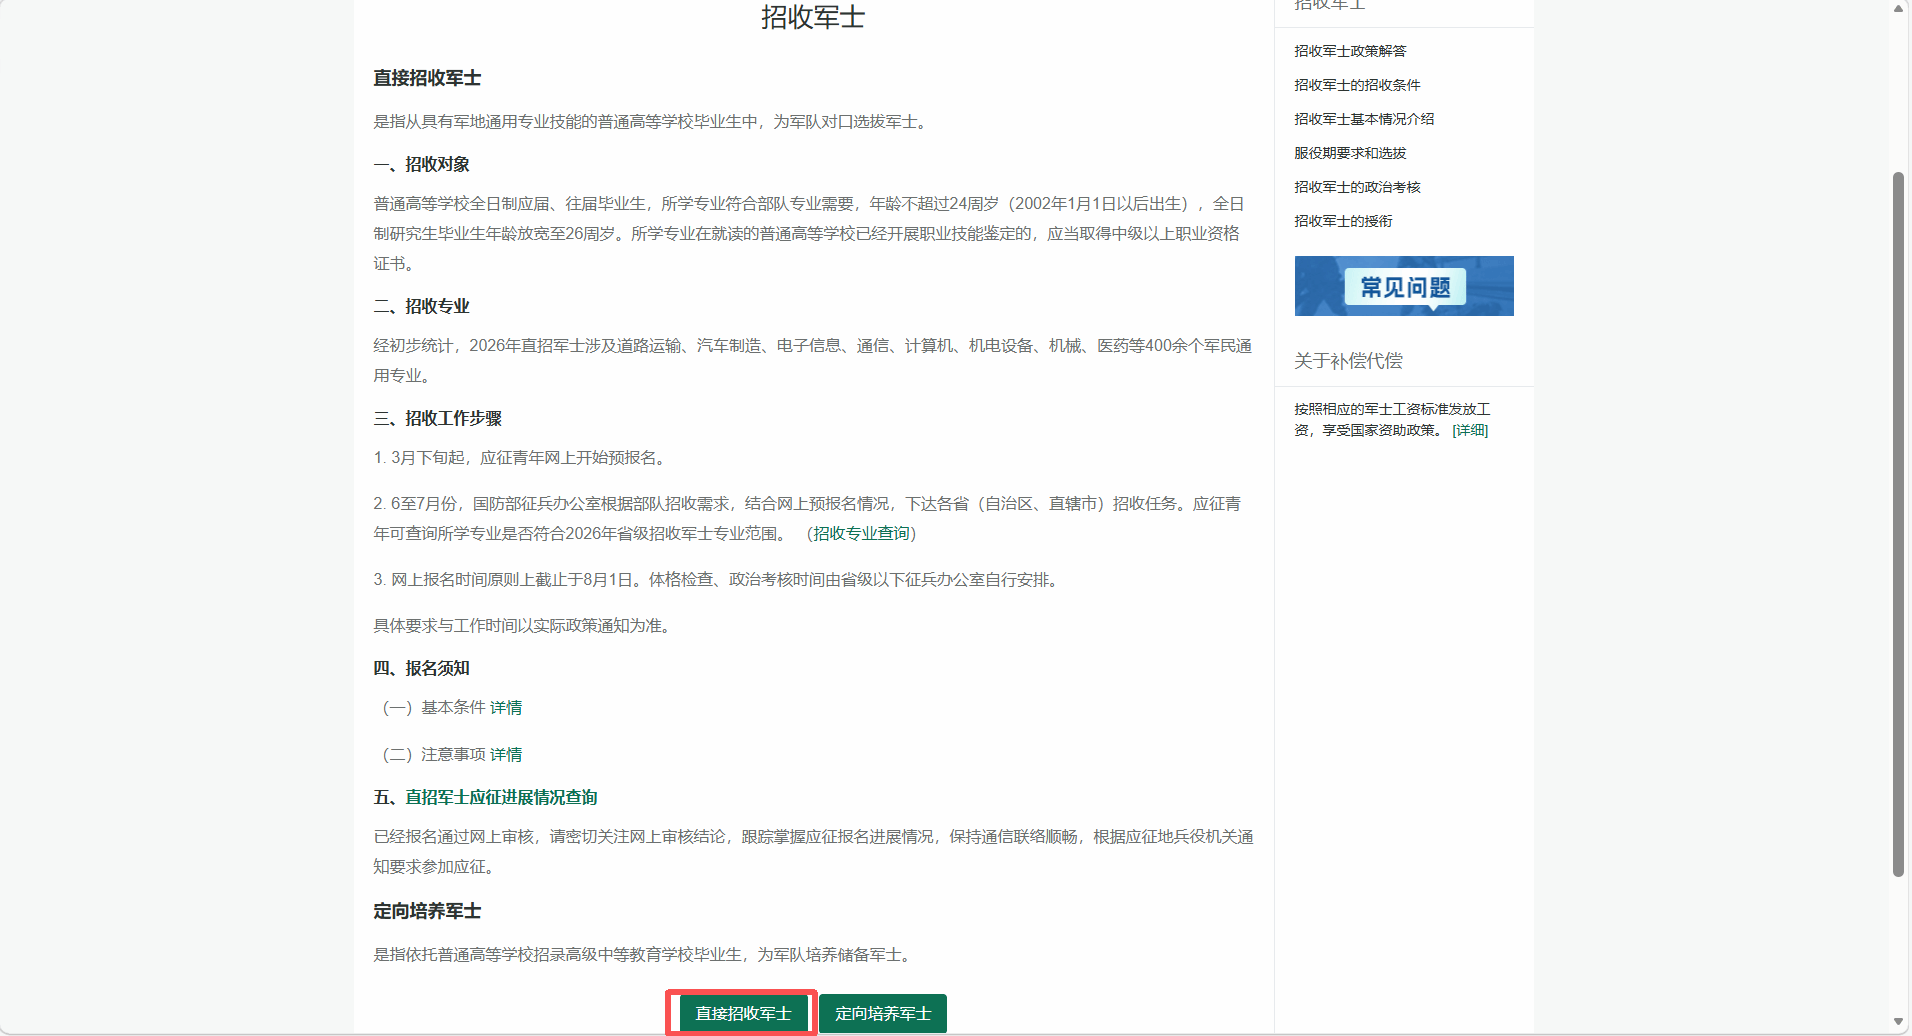
Task: Click the 直接招收军士 green button
Action: 742,1013
